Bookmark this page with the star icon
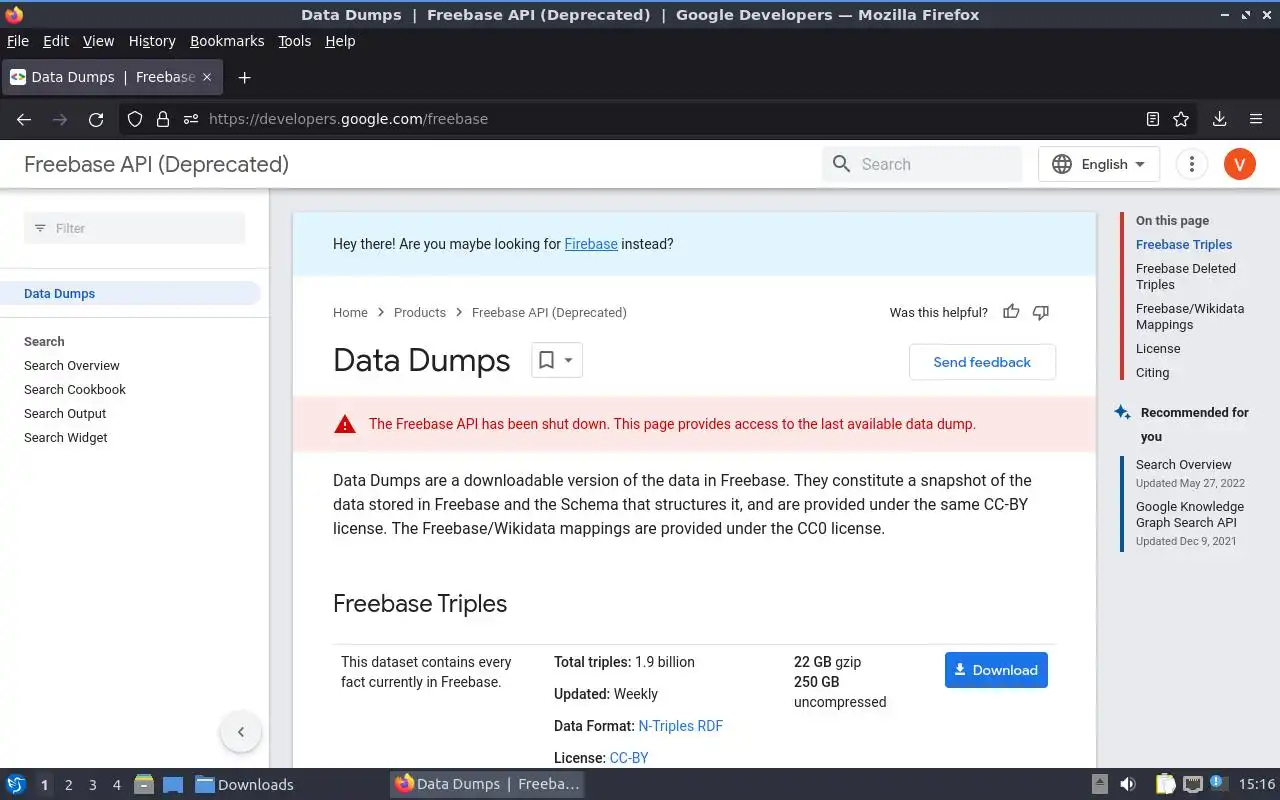The width and height of the screenshot is (1280, 800). coord(1181,119)
